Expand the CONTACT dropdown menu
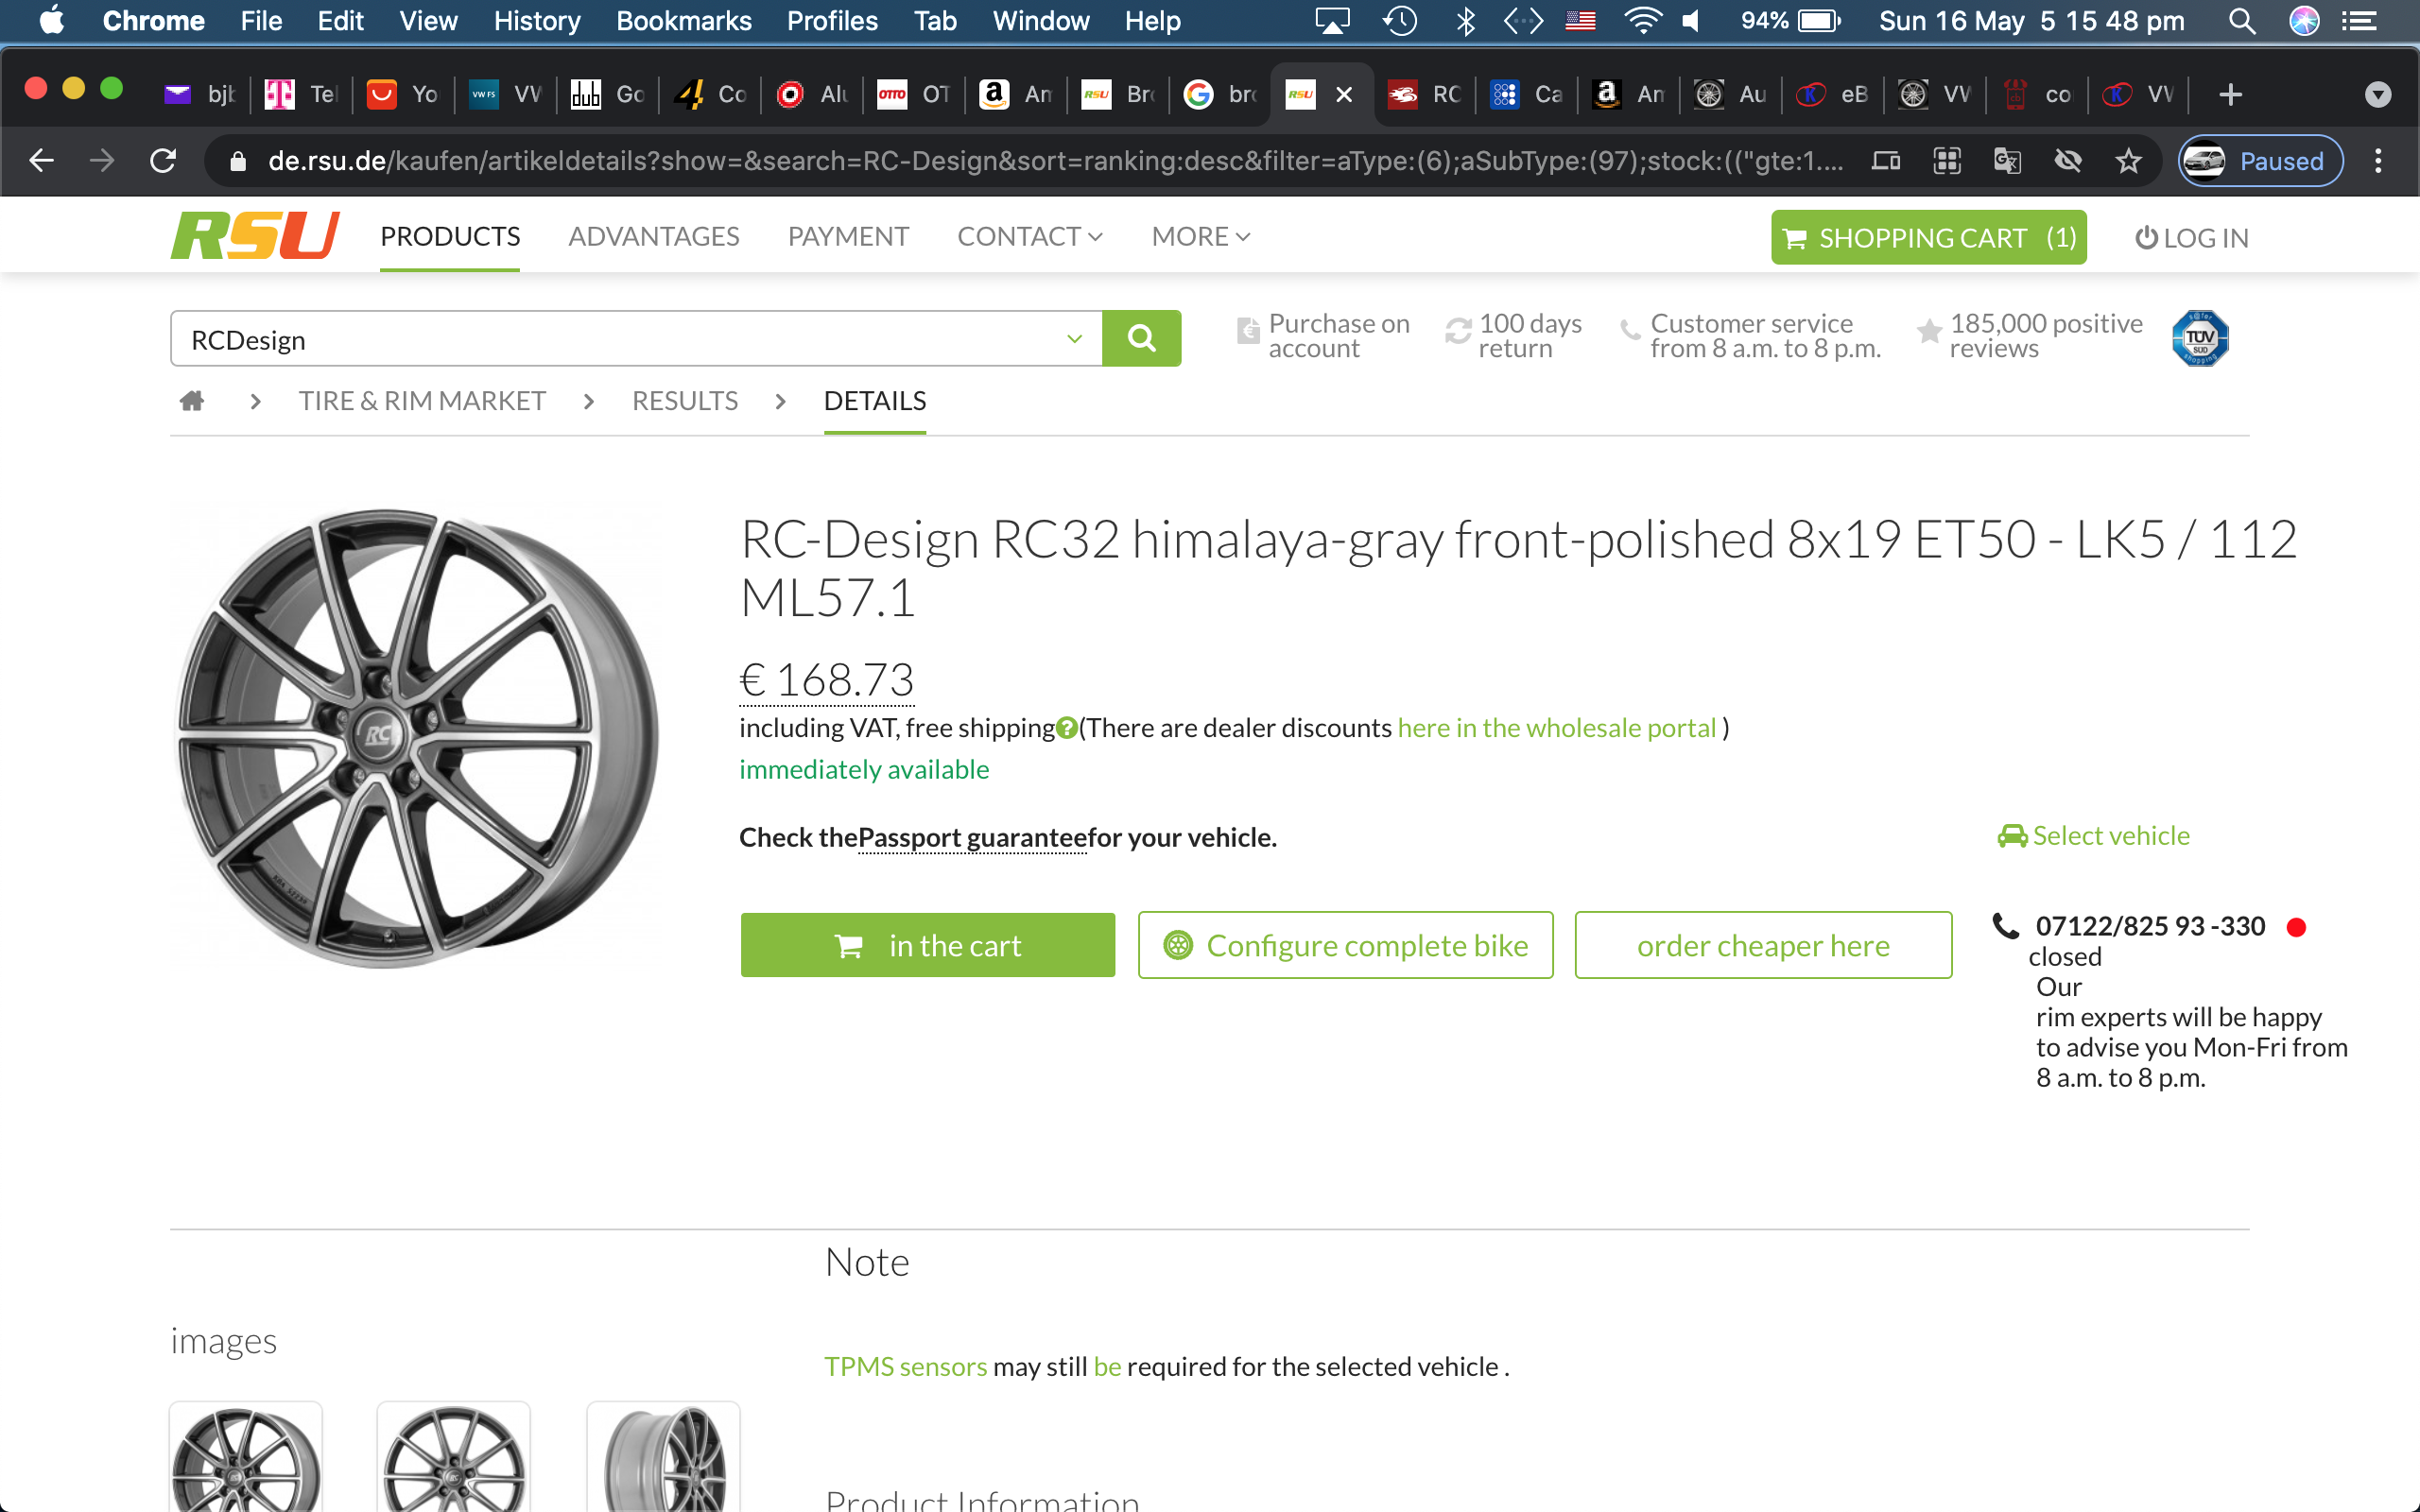 pos(1030,236)
